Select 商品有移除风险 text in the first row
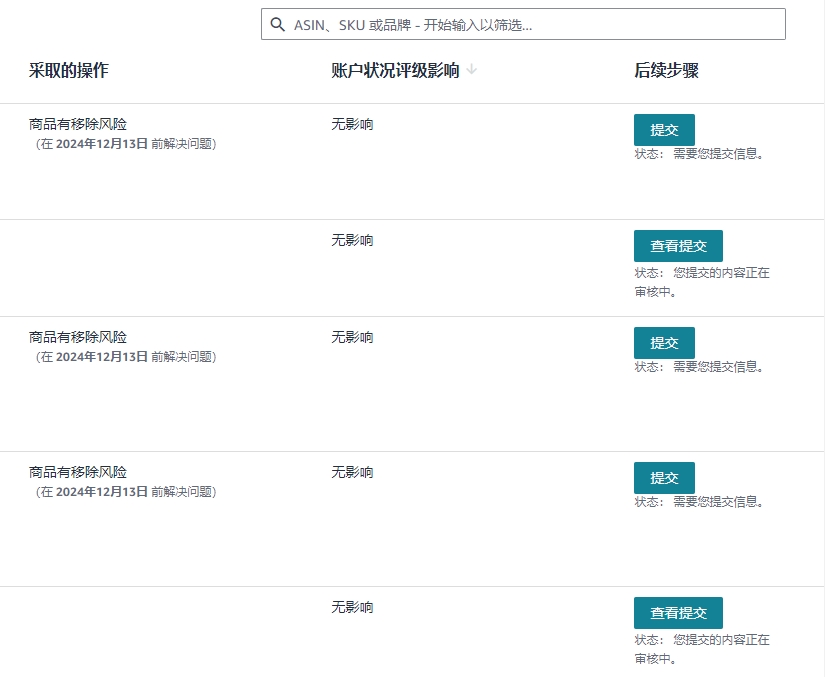825x677 pixels. (x=78, y=124)
